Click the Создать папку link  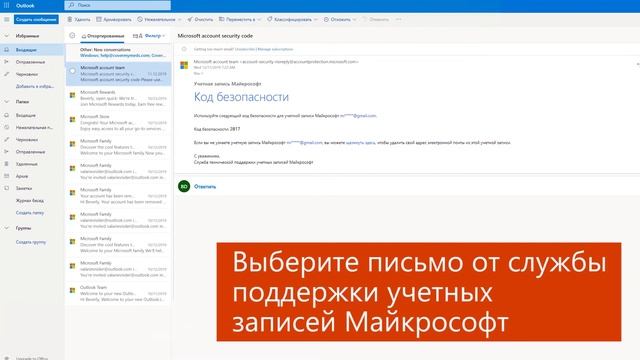30,213
